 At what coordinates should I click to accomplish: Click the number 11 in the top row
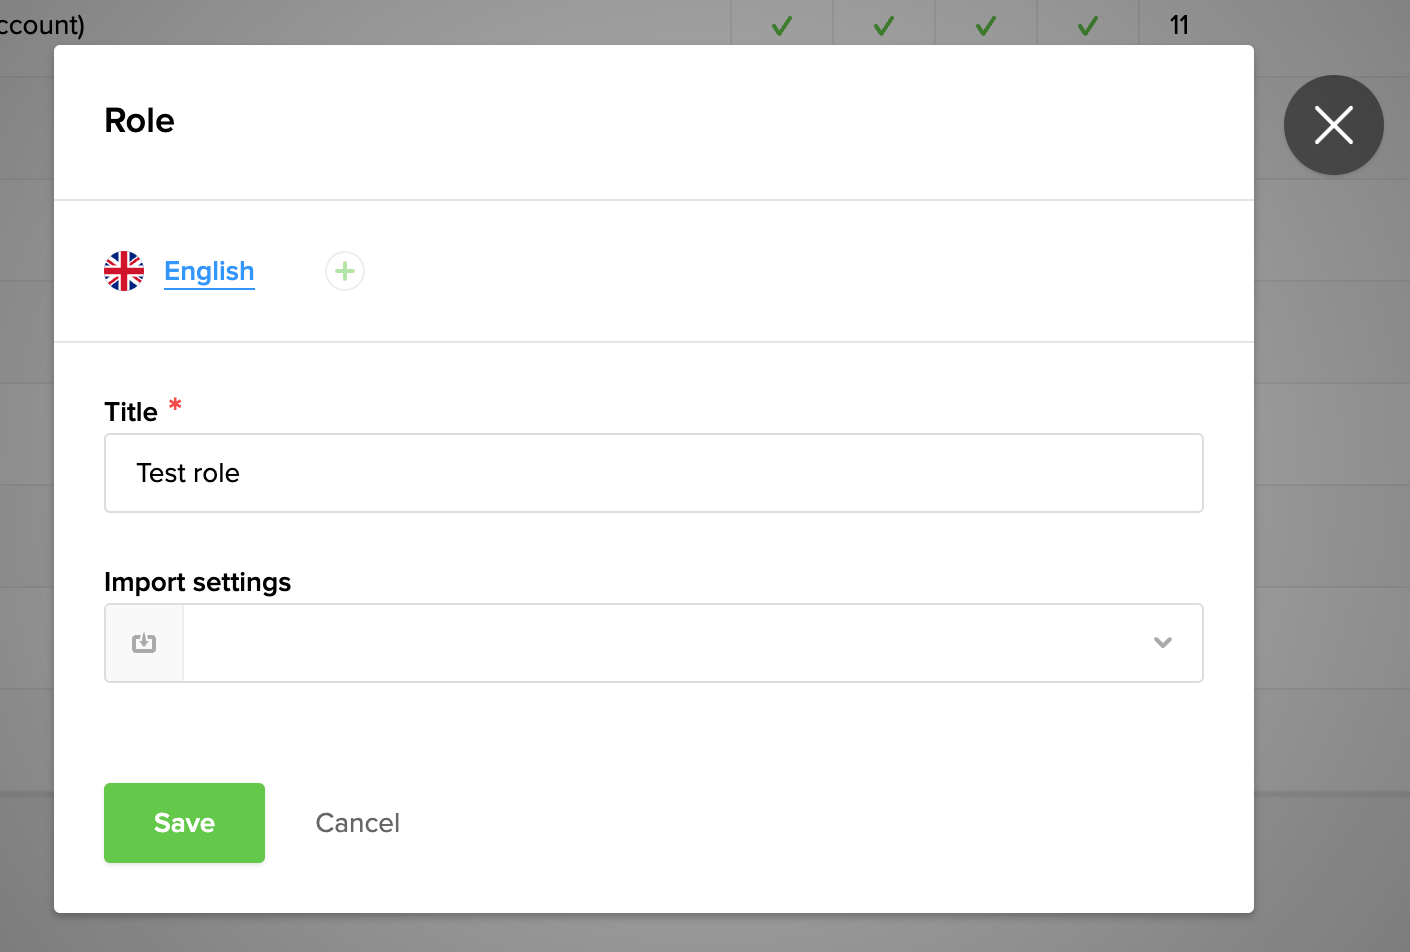(x=1179, y=25)
